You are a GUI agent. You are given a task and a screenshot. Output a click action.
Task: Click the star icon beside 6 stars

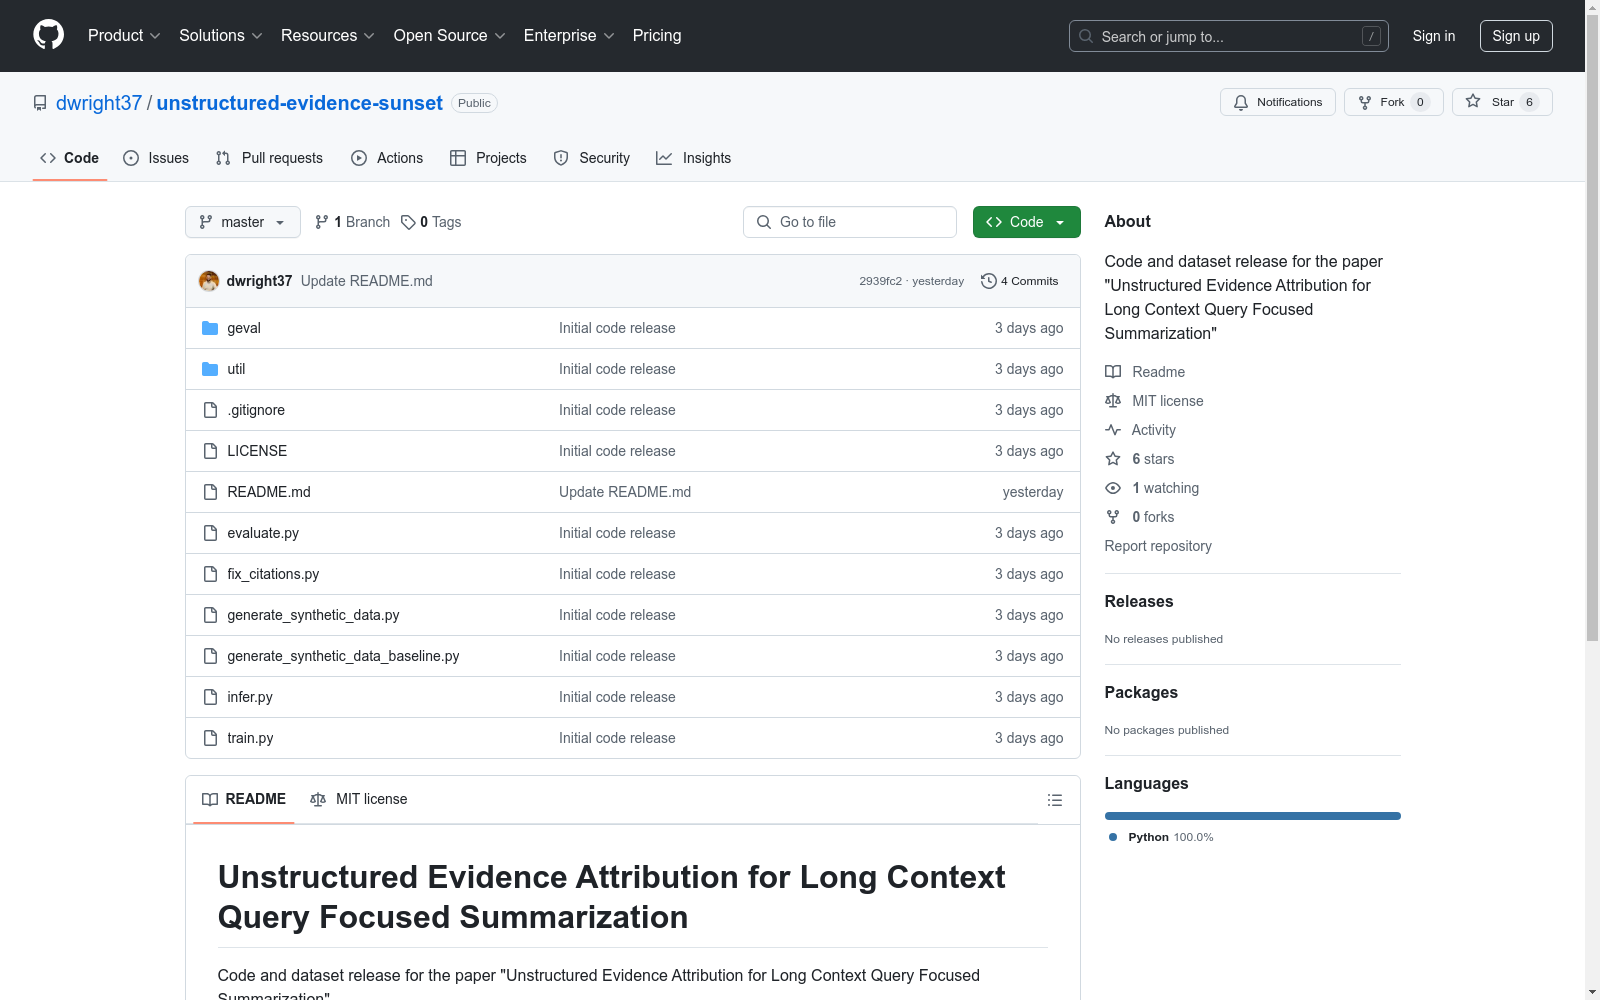[x=1113, y=459]
